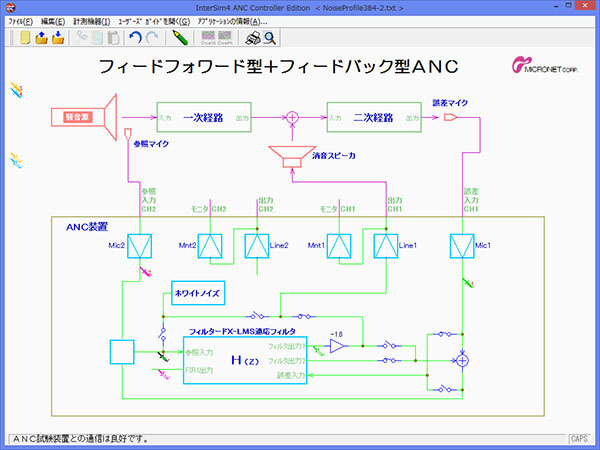The height and width of the screenshot is (450, 600).
Task: Open the ユーザーズガイドを開く(G) menu
Action: 154,21
